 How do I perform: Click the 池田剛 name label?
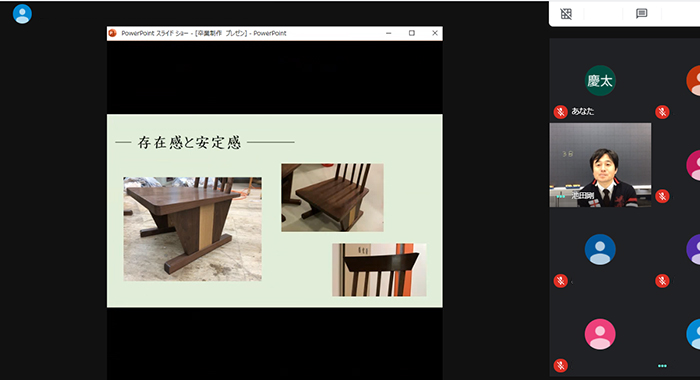pyautogui.click(x=583, y=196)
